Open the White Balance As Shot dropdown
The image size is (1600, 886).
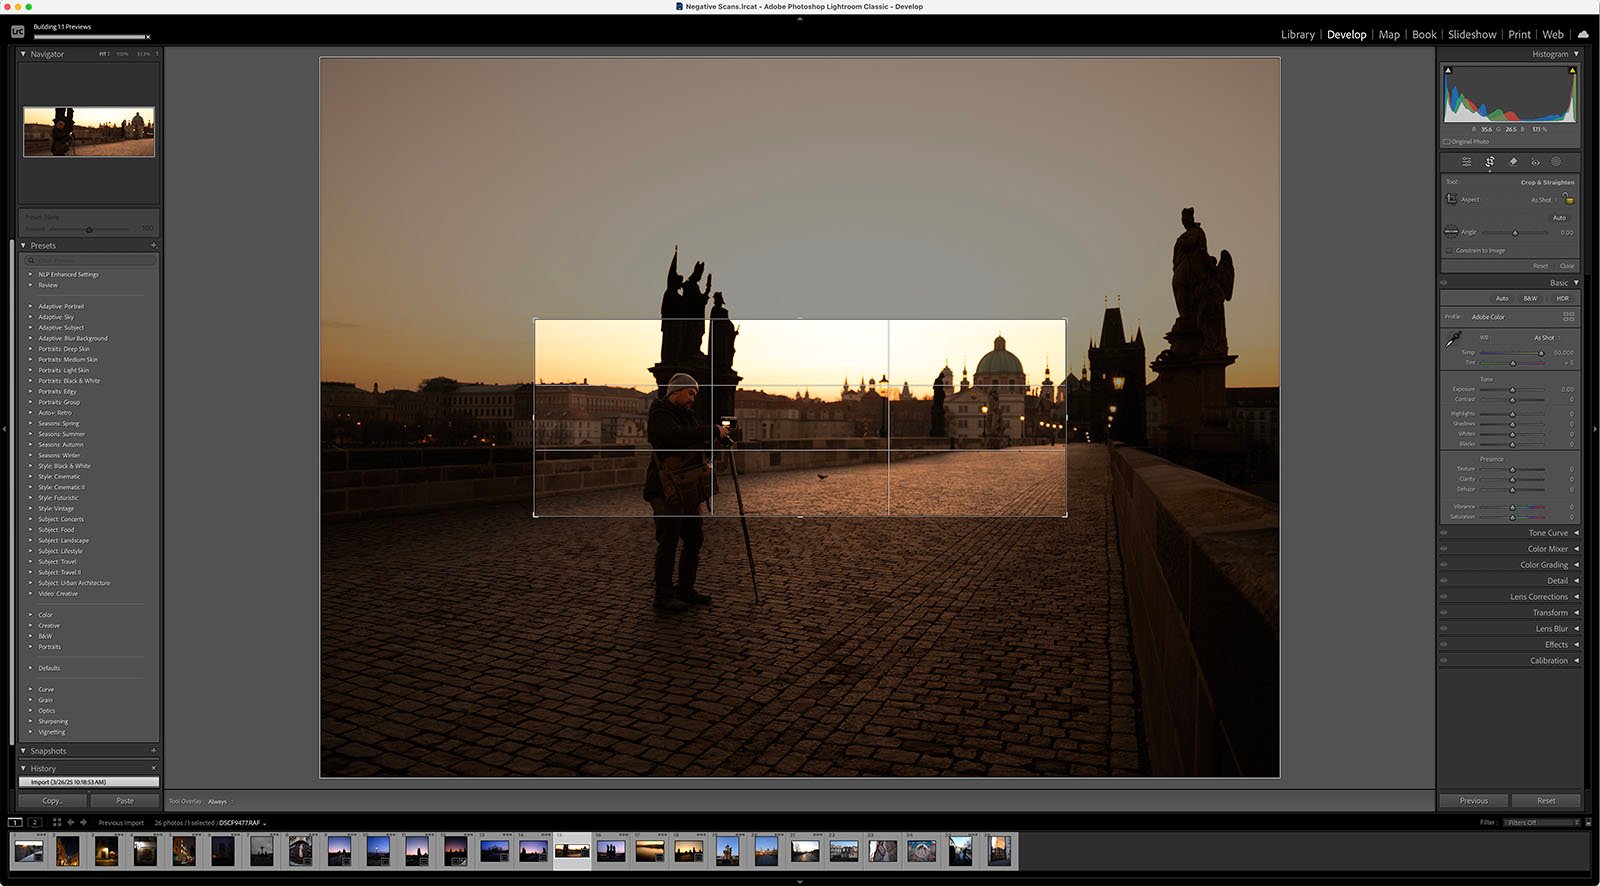pos(1547,338)
